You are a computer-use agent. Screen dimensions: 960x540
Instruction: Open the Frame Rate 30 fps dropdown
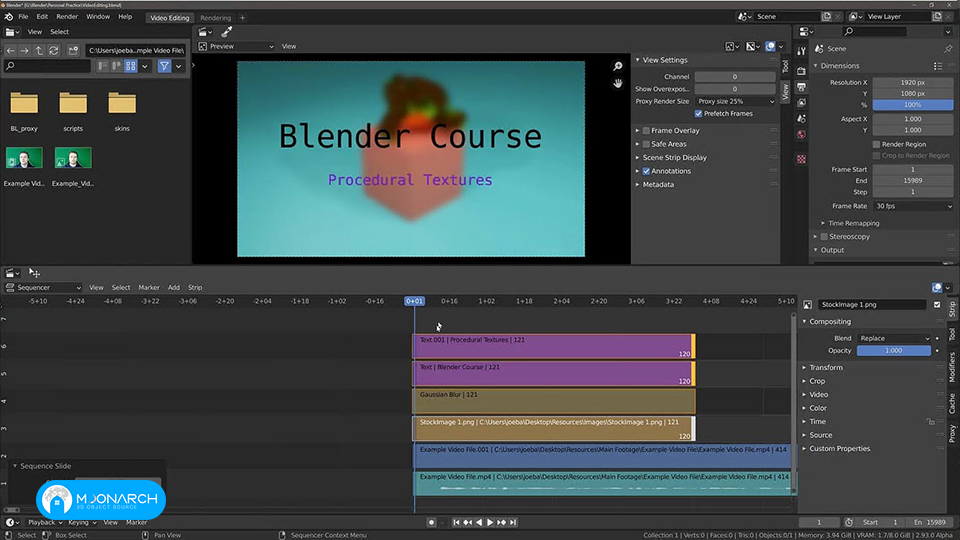point(913,206)
